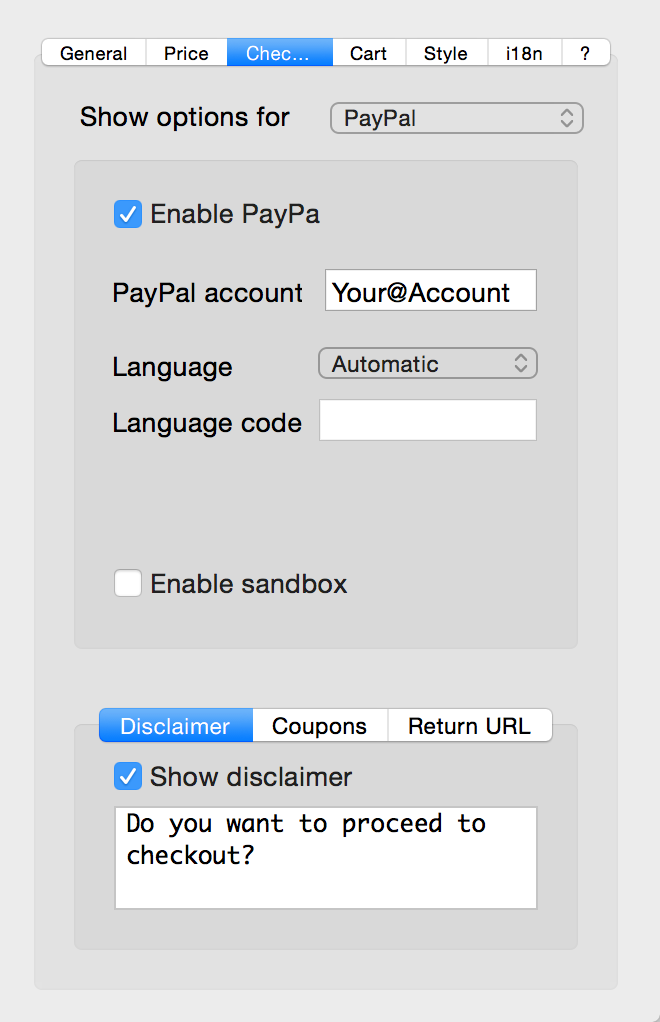Viewport: 660px width, 1022px height.
Task: Switch to the General tab
Action: point(94,53)
